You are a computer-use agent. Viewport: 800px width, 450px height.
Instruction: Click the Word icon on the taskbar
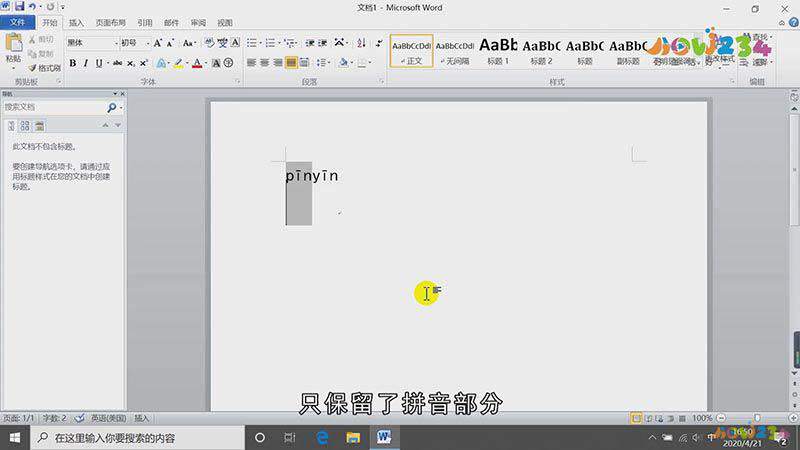point(384,437)
